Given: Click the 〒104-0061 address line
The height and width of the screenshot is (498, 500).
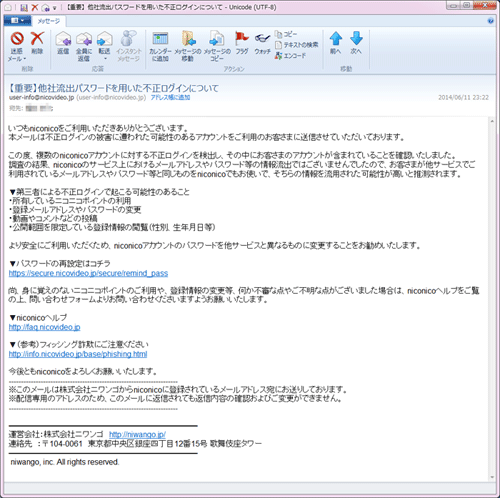Looking at the screenshot, I should [x=135, y=444].
